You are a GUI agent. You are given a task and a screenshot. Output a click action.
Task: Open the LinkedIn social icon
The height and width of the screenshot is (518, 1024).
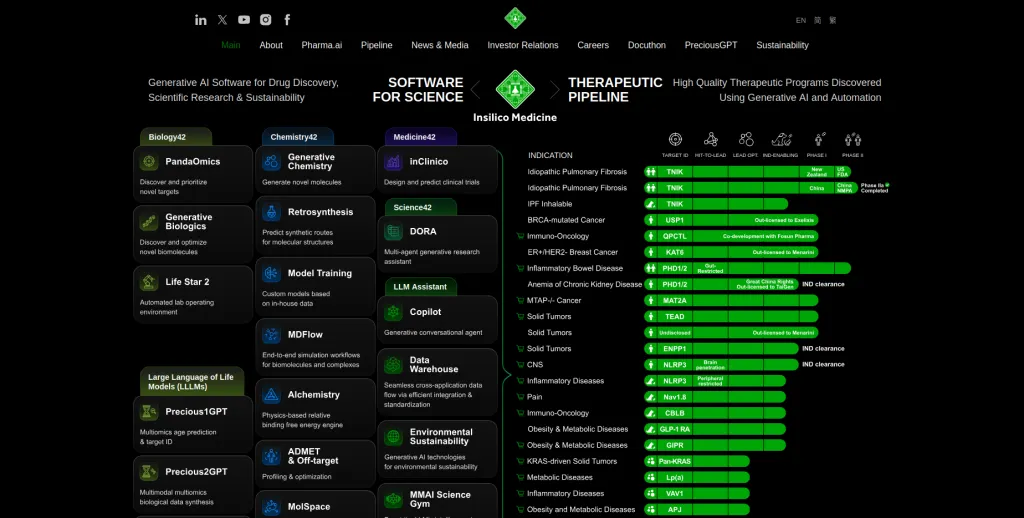click(200, 20)
